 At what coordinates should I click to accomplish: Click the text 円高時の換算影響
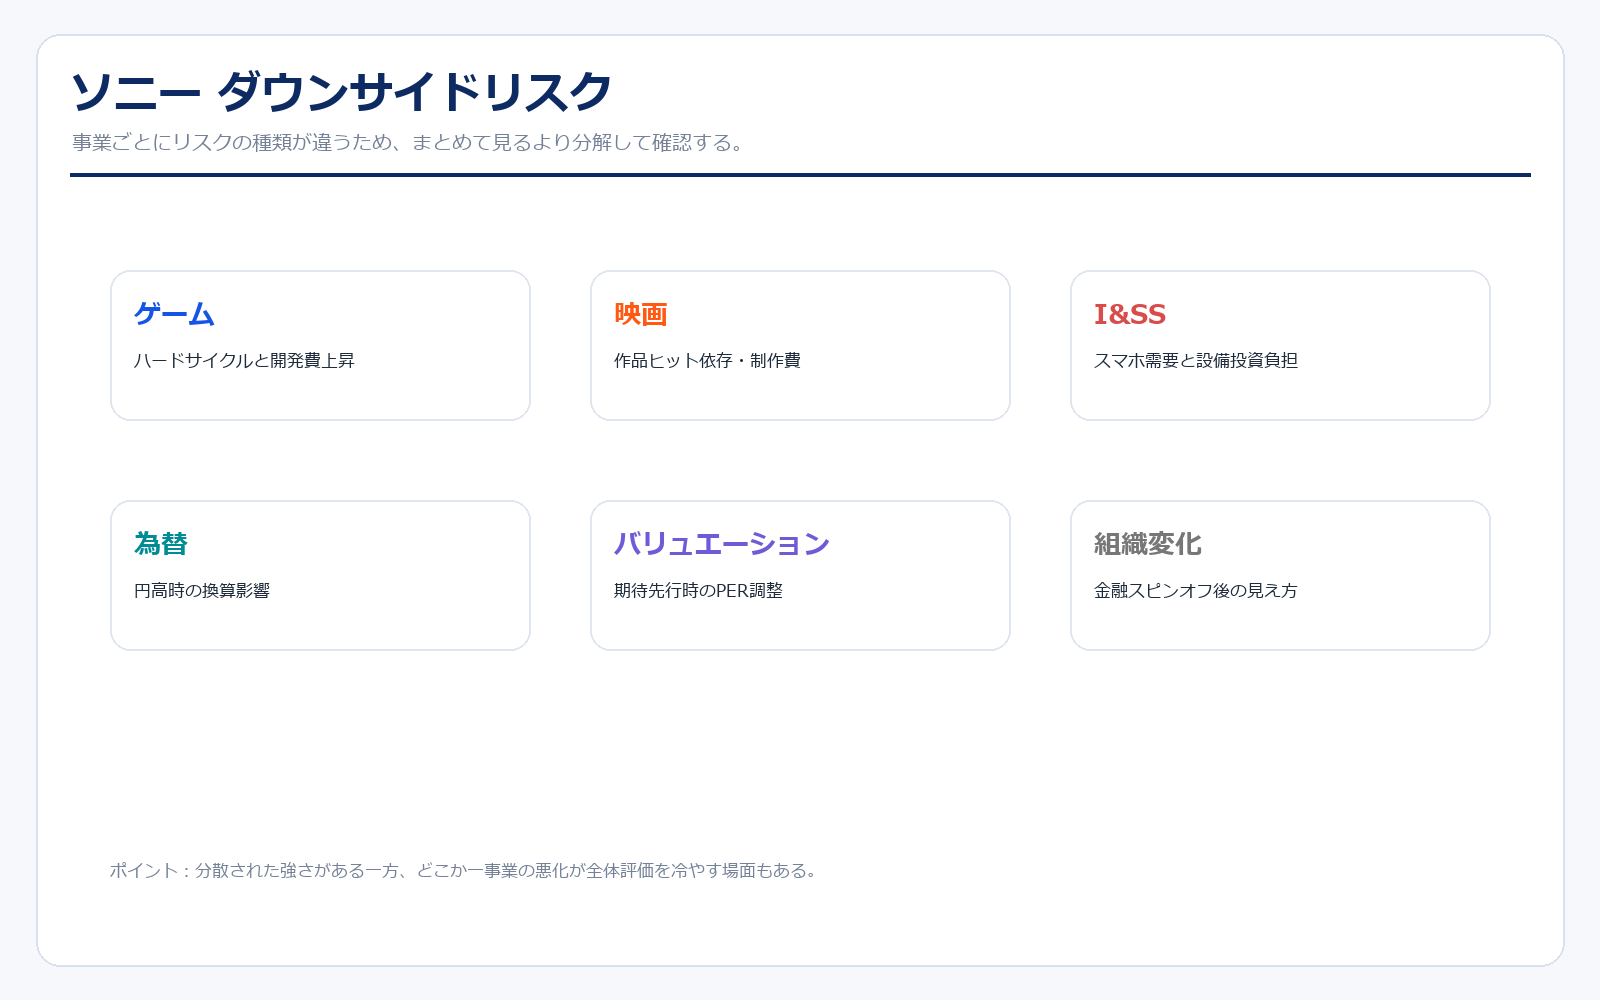[x=202, y=591]
